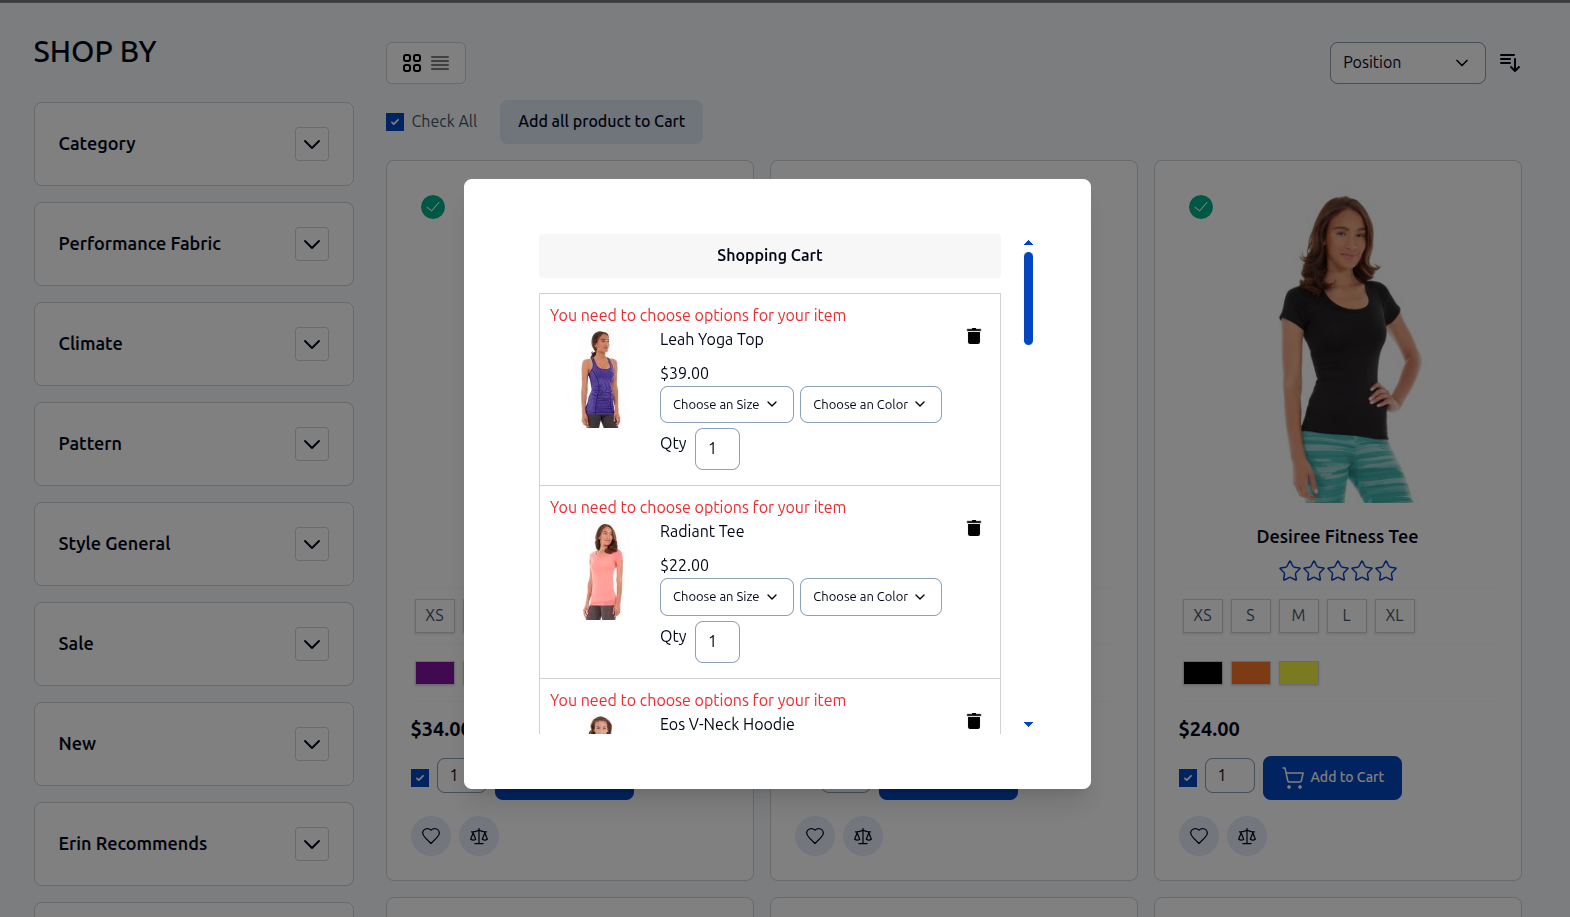This screenshot has height=917, width=1570.
Task: Click scroll-down arrow in cart popup
Action: point(1028,724)
